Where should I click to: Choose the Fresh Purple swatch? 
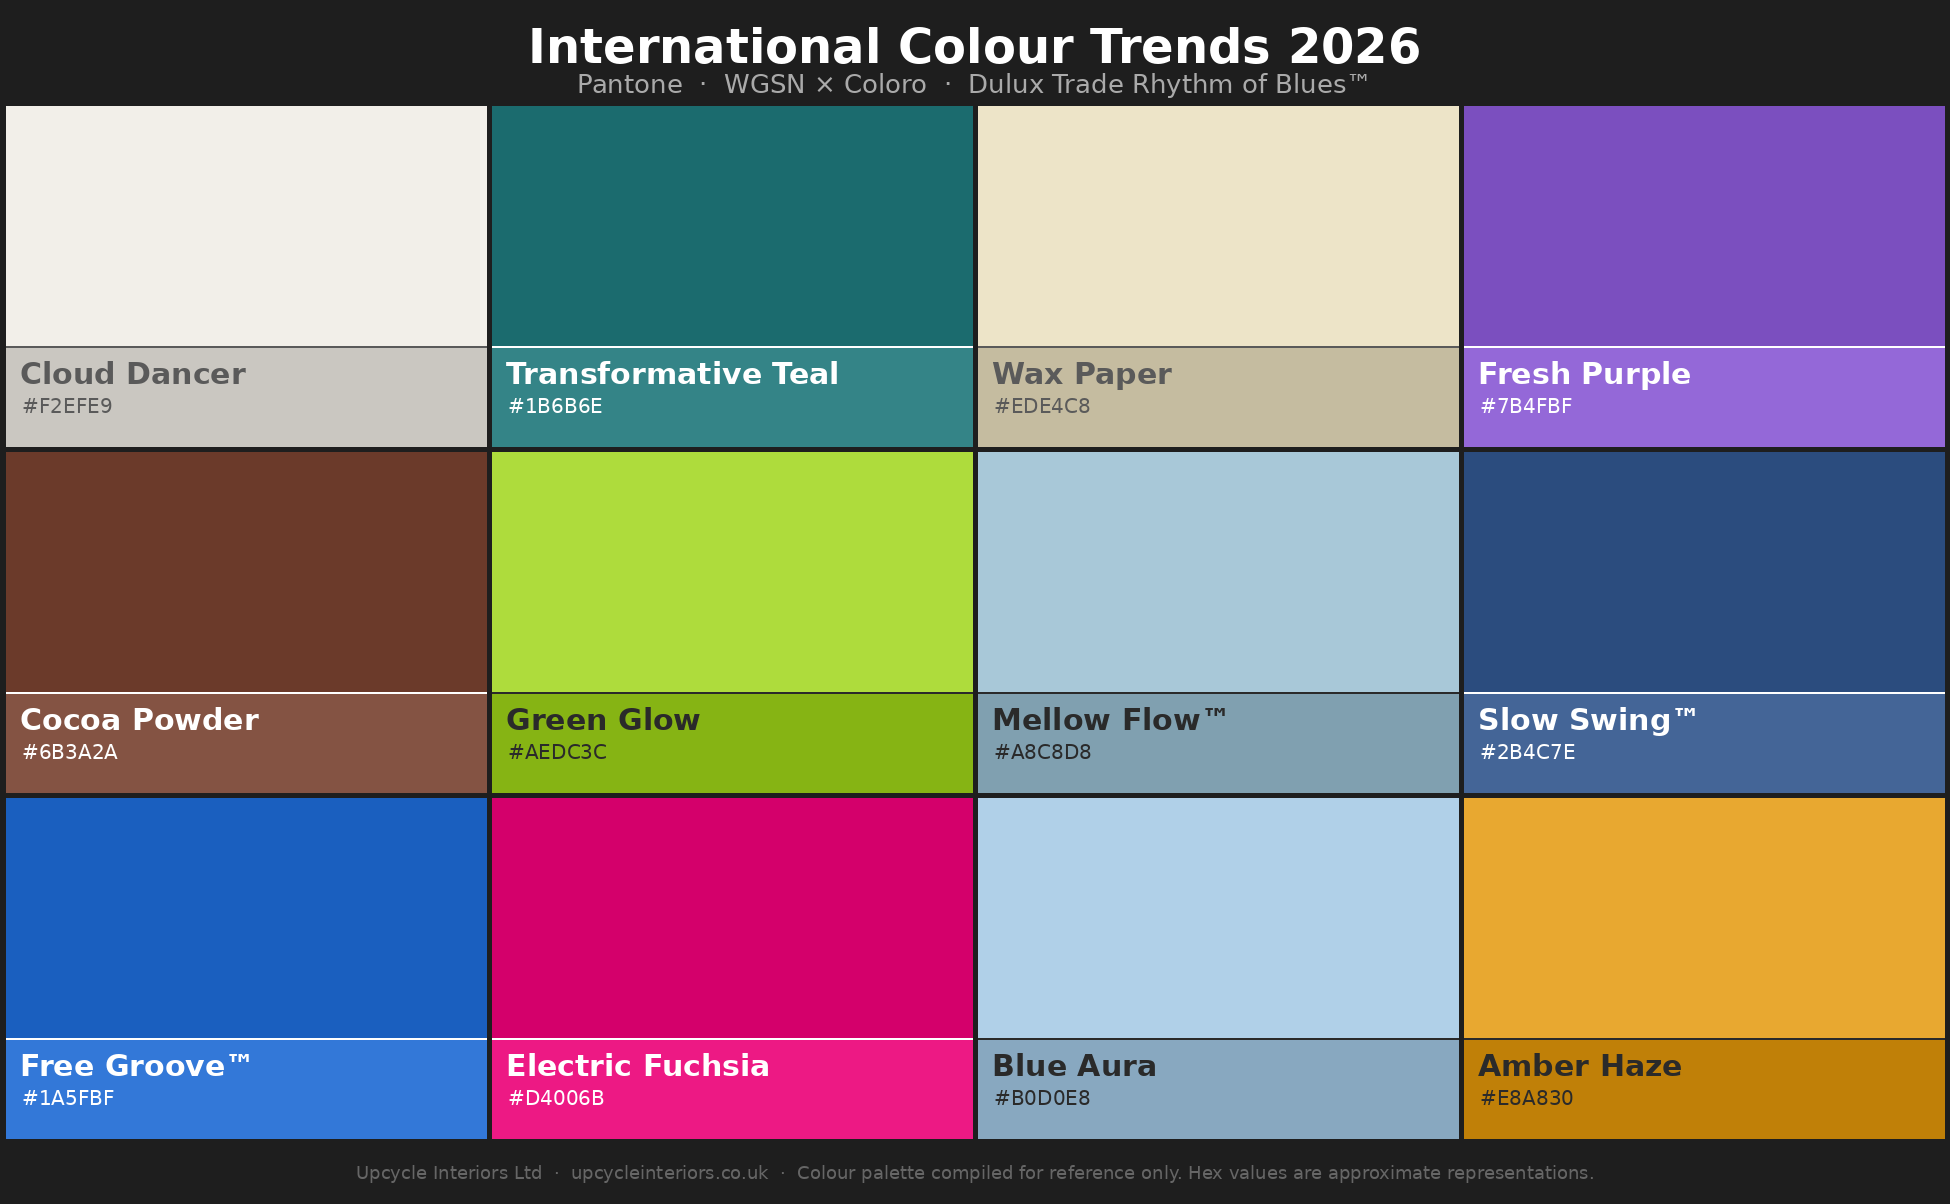pos(1704,226)
